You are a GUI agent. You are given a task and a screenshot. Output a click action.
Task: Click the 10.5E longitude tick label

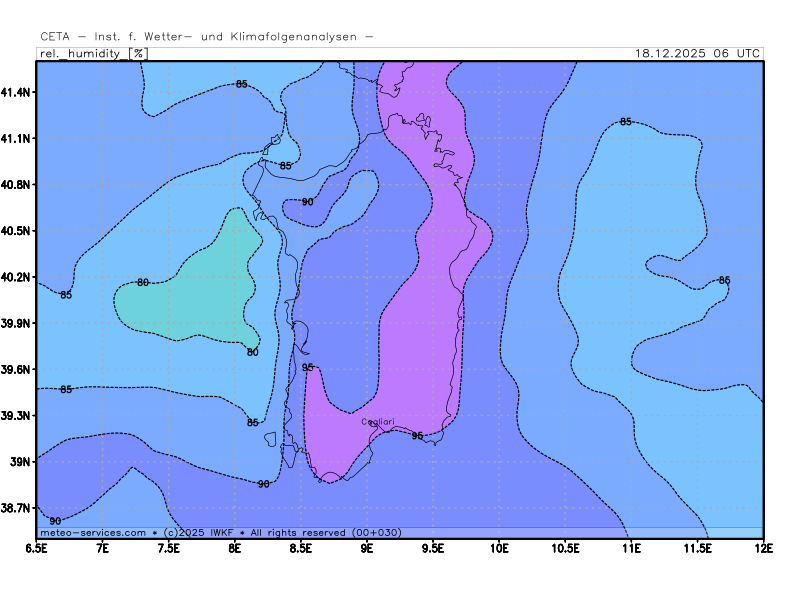(x=565, y=547)
